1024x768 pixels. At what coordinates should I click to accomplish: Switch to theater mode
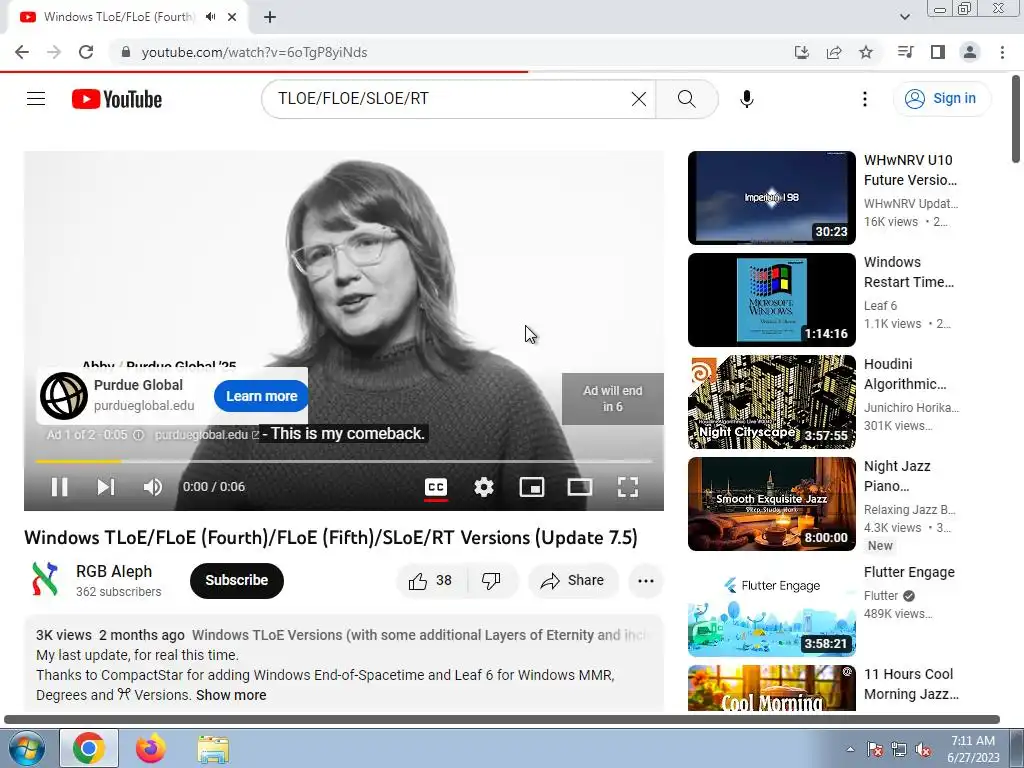[x=579, y=487]
